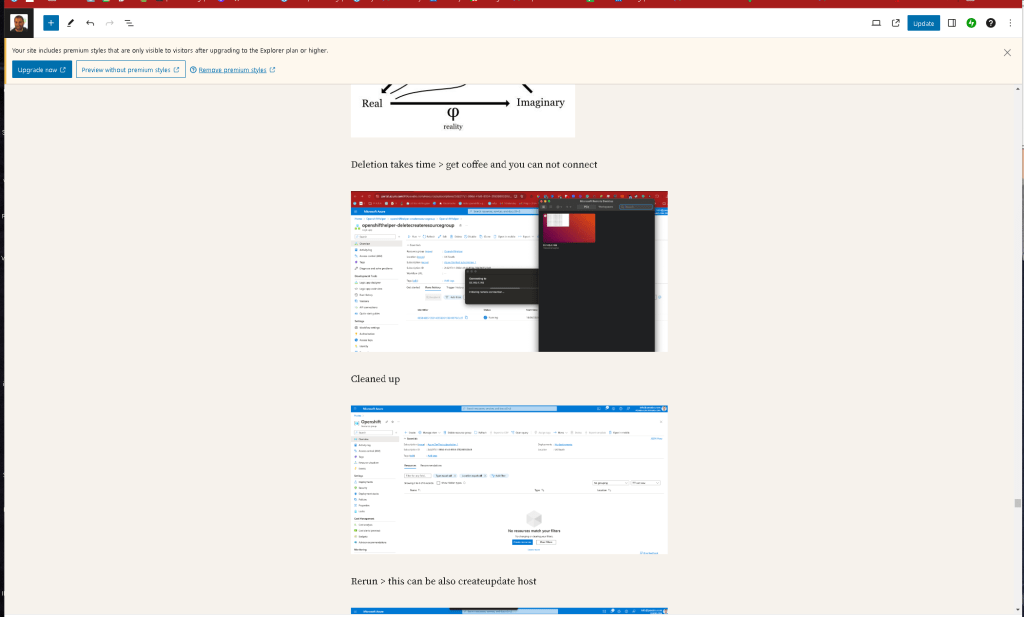Select the Tools pencil icon
Image resolution: width=1024 pixels, height=617 pixels.
71,23
